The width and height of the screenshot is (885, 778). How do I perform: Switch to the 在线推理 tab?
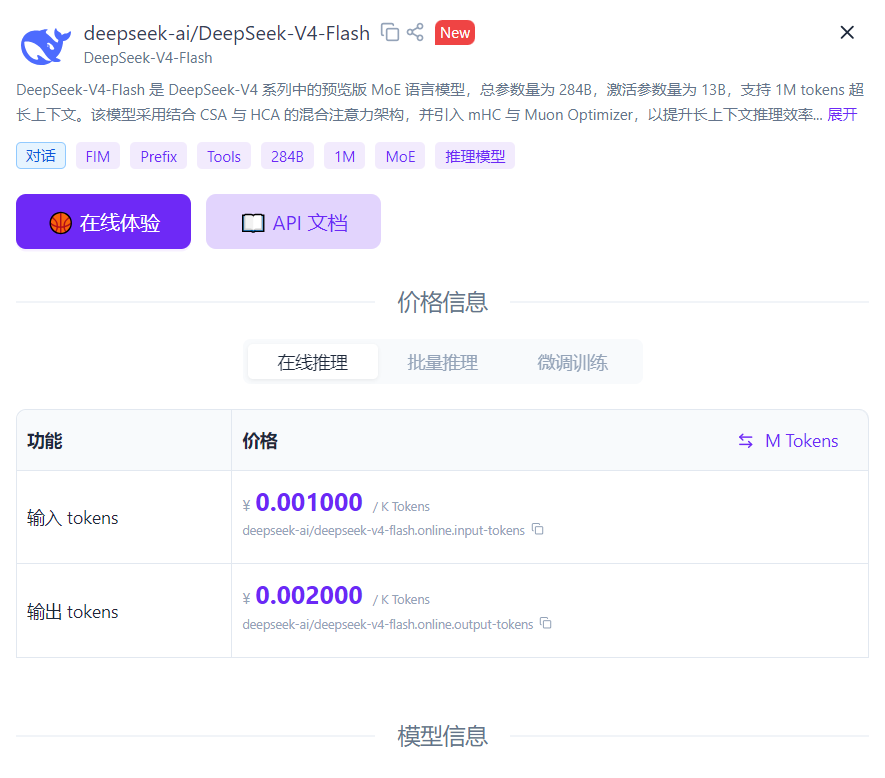313,362
